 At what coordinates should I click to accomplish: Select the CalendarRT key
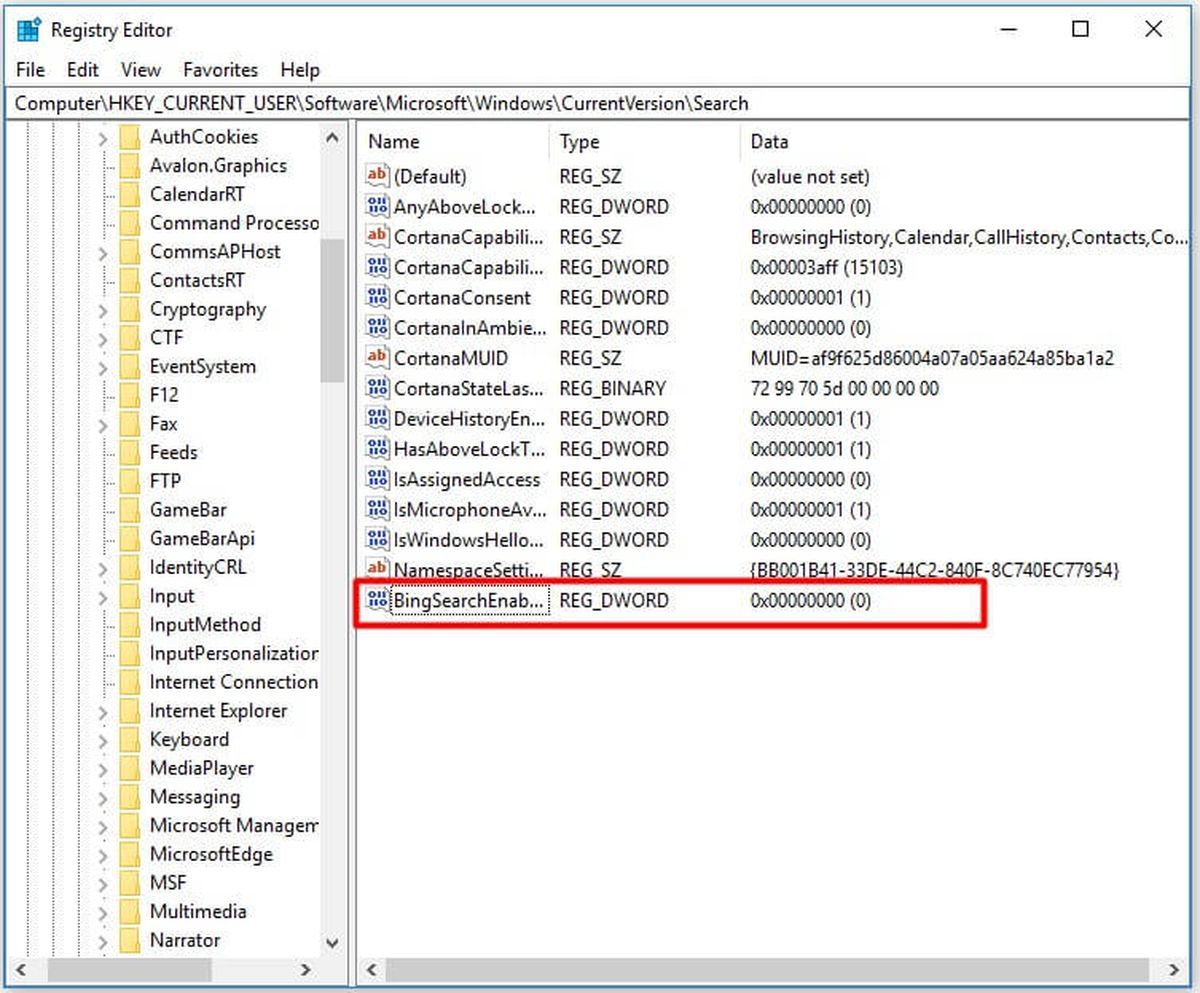click(197, 195)
